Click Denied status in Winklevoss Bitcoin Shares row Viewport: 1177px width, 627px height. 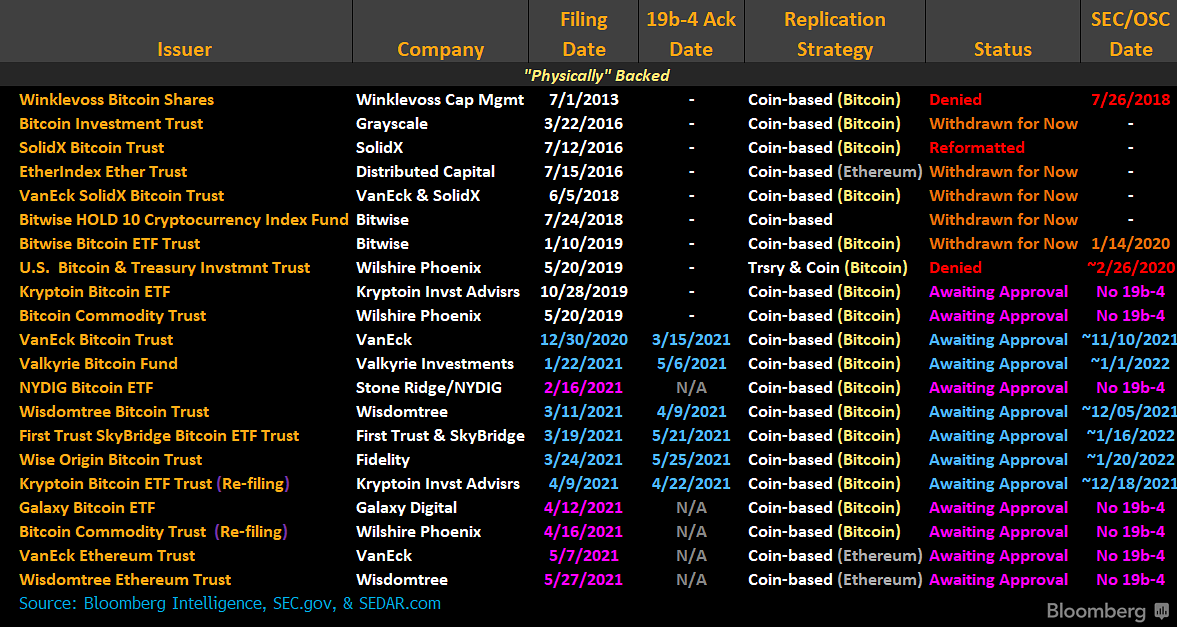tap(956, 99)
